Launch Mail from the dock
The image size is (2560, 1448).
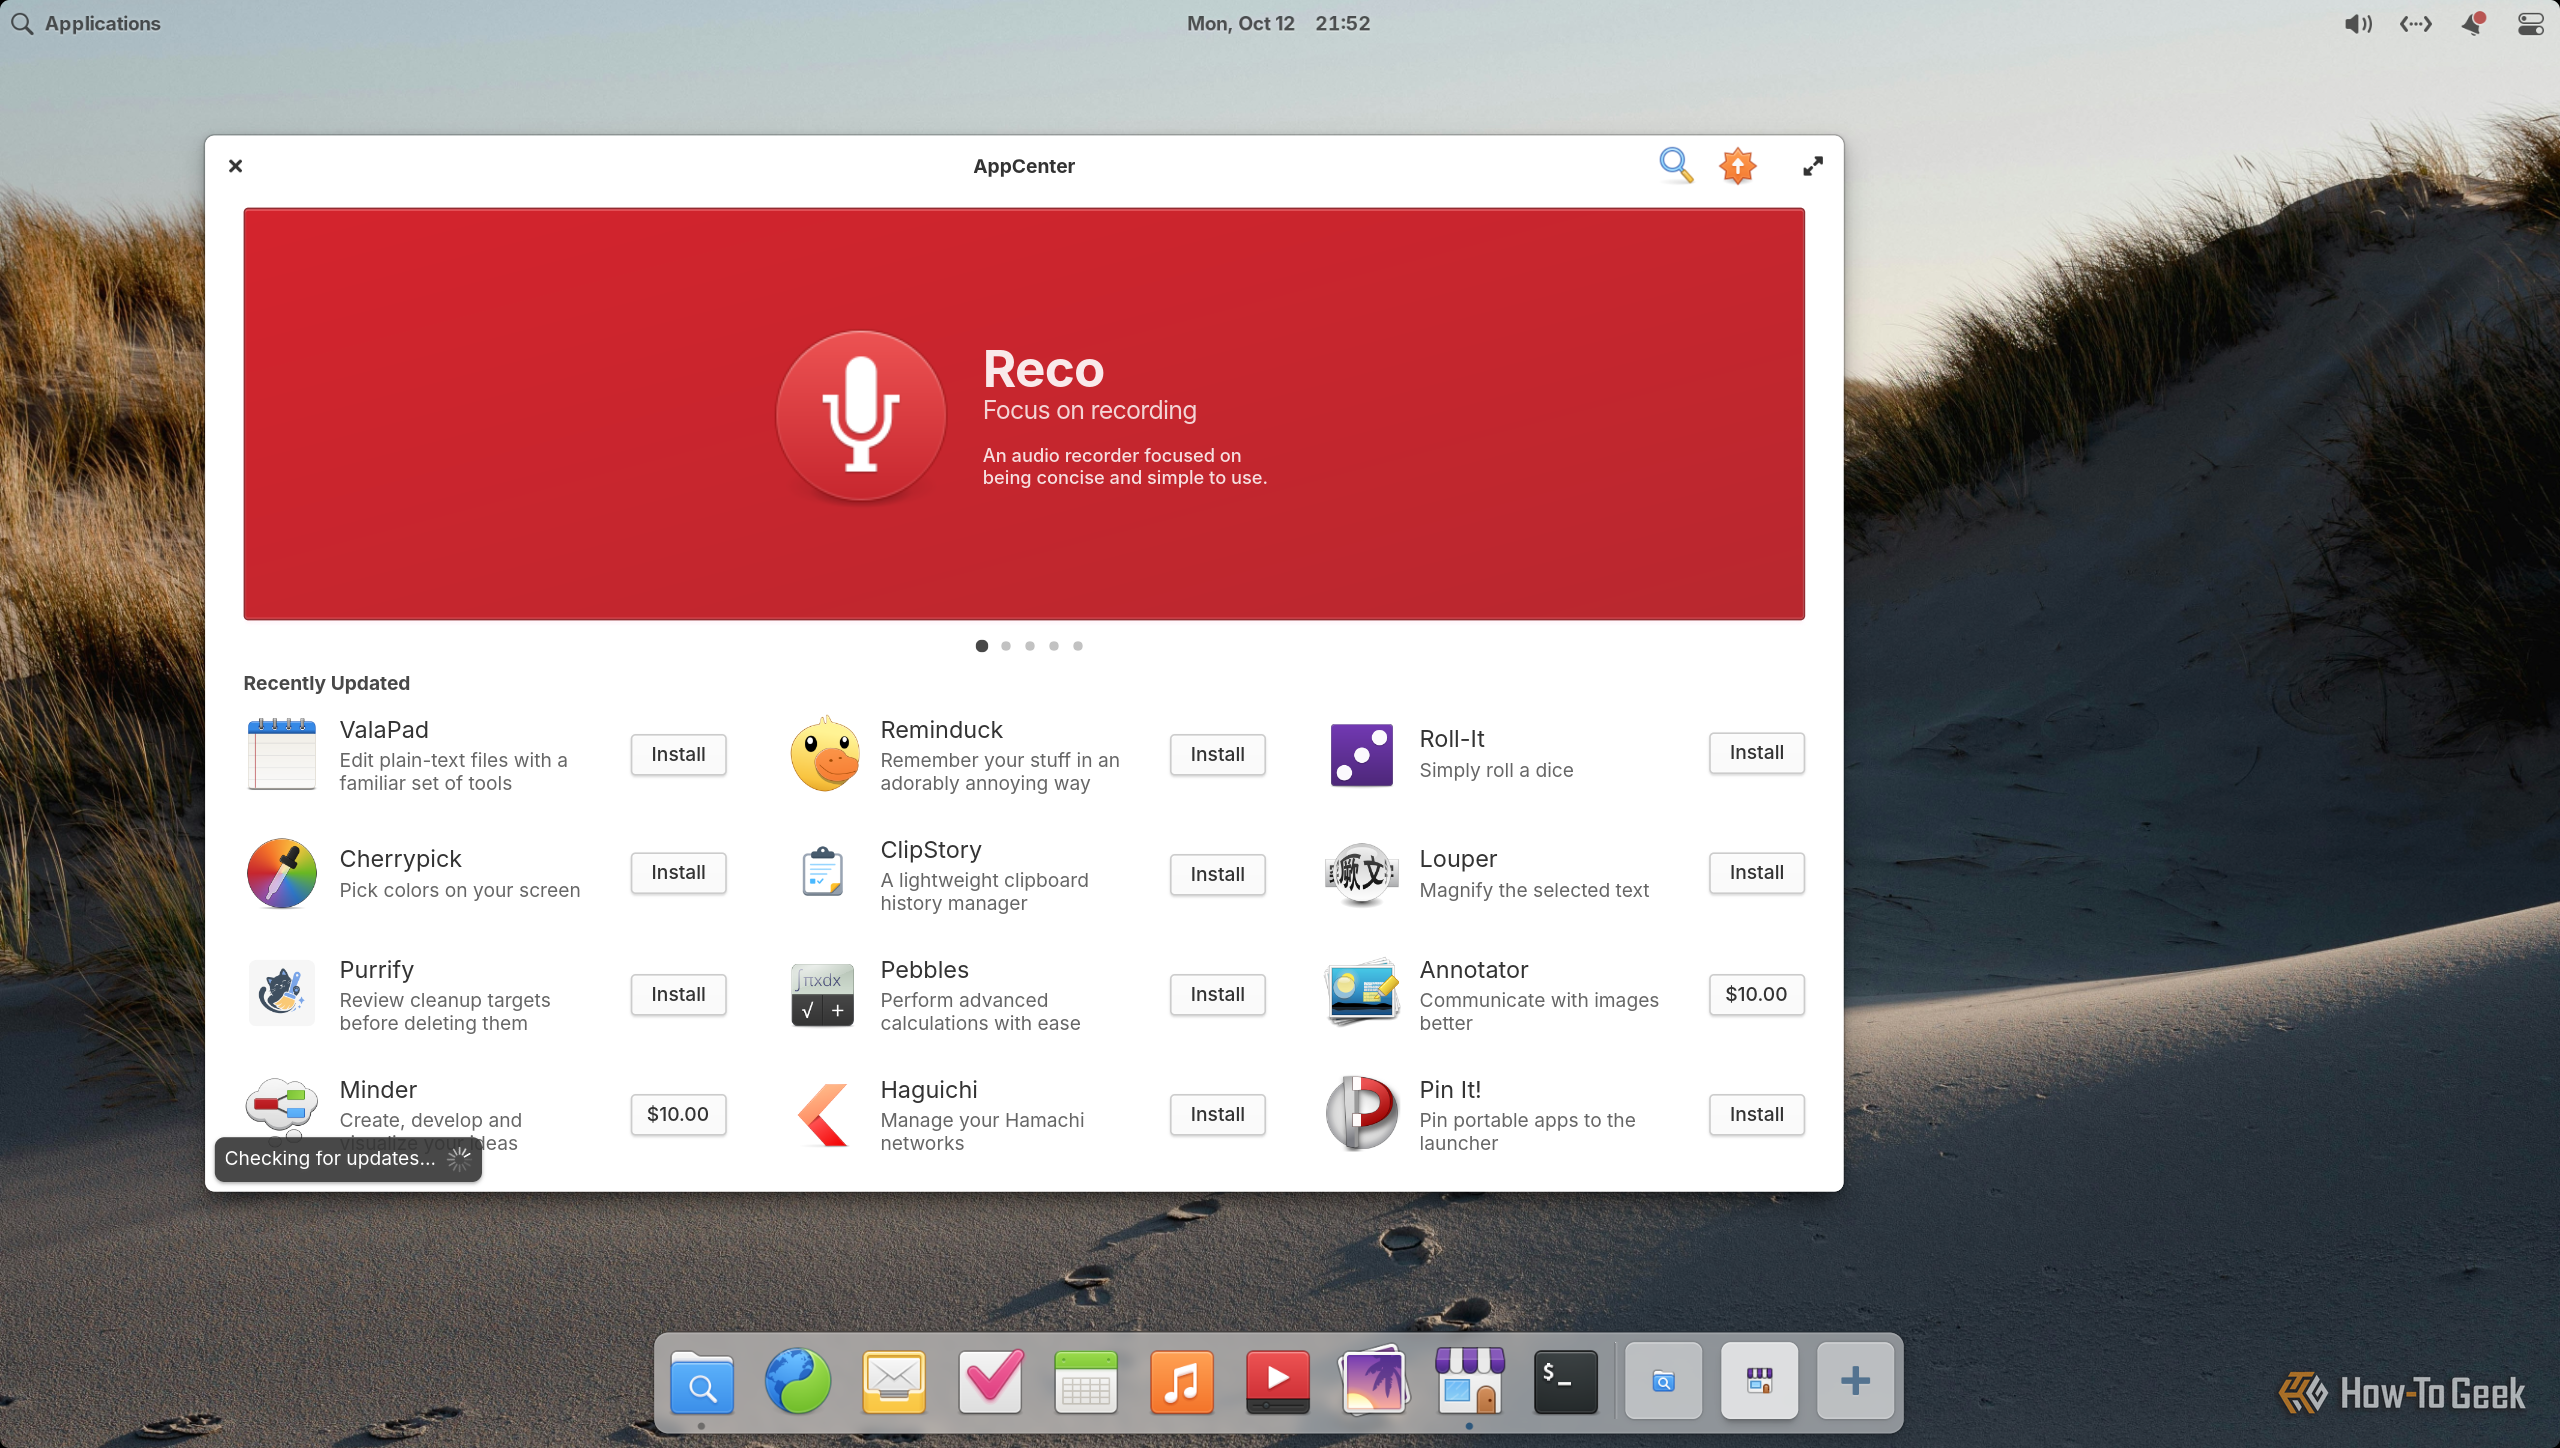pyautogui.click(x=894, y=1382)
